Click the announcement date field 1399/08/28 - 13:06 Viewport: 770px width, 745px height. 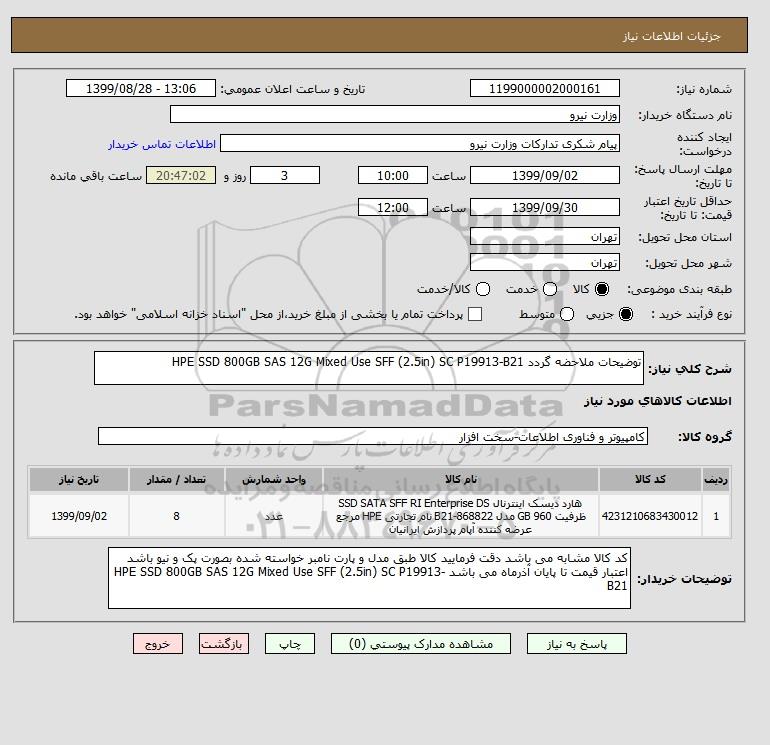pyautogui.click(x=141, y=88)
